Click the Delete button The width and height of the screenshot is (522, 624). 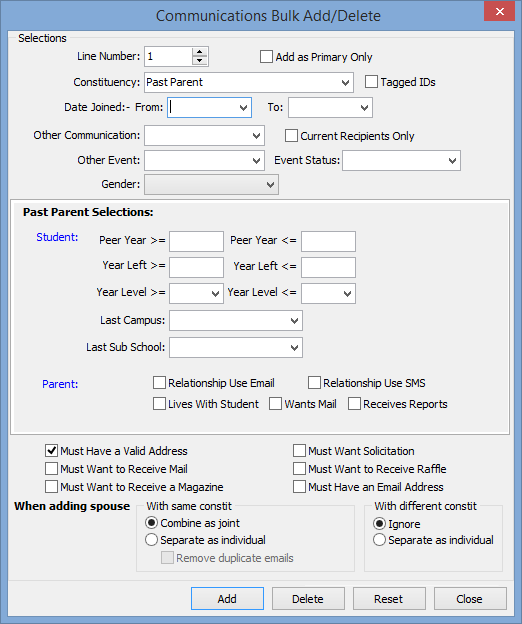pyautogui.click(x=308, y=599)
